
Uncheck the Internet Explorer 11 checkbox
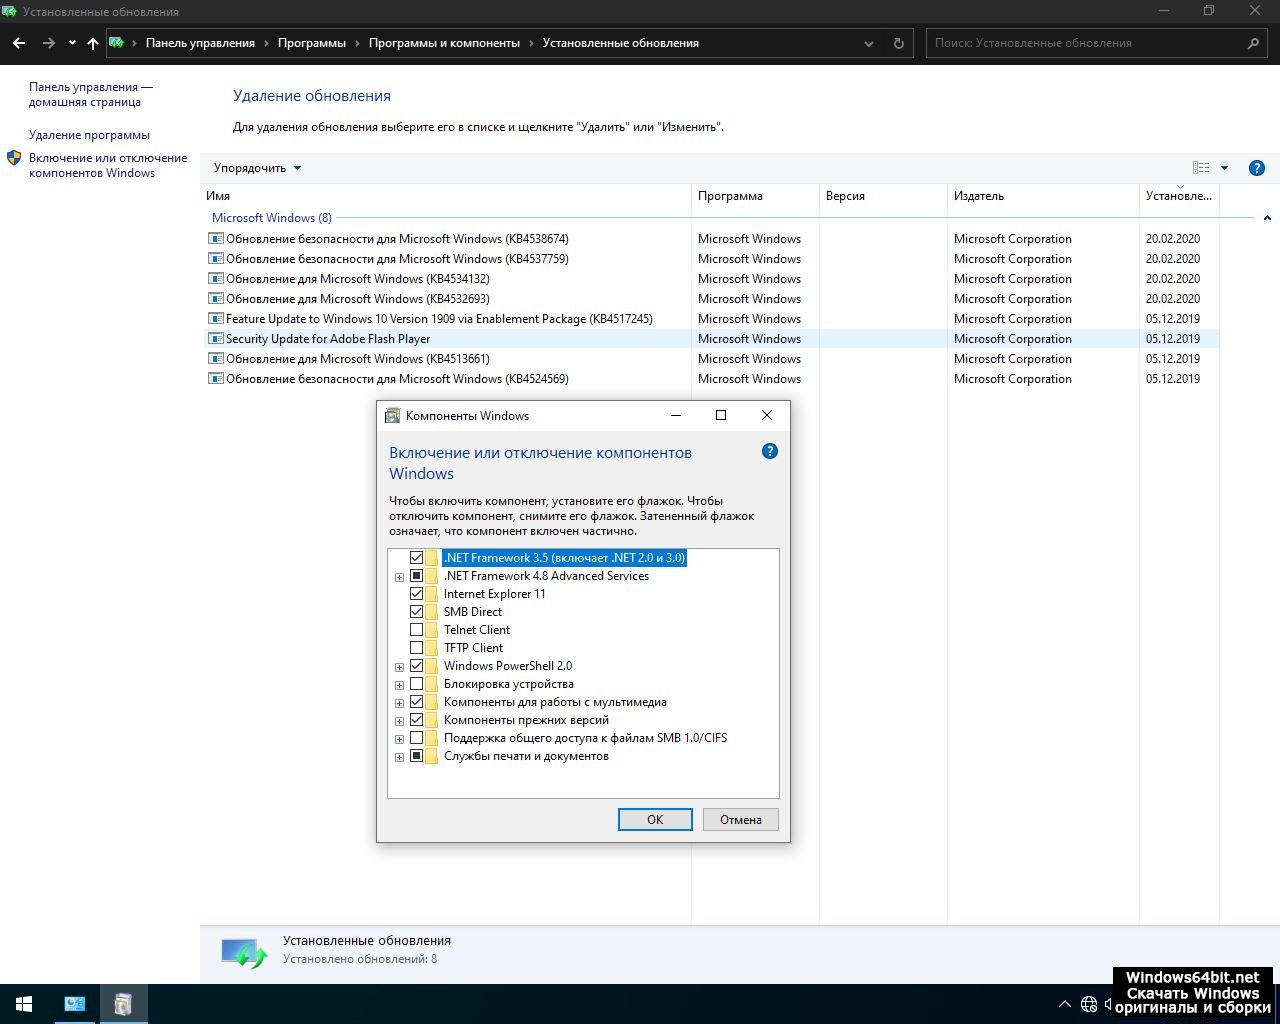click(417, 594)
